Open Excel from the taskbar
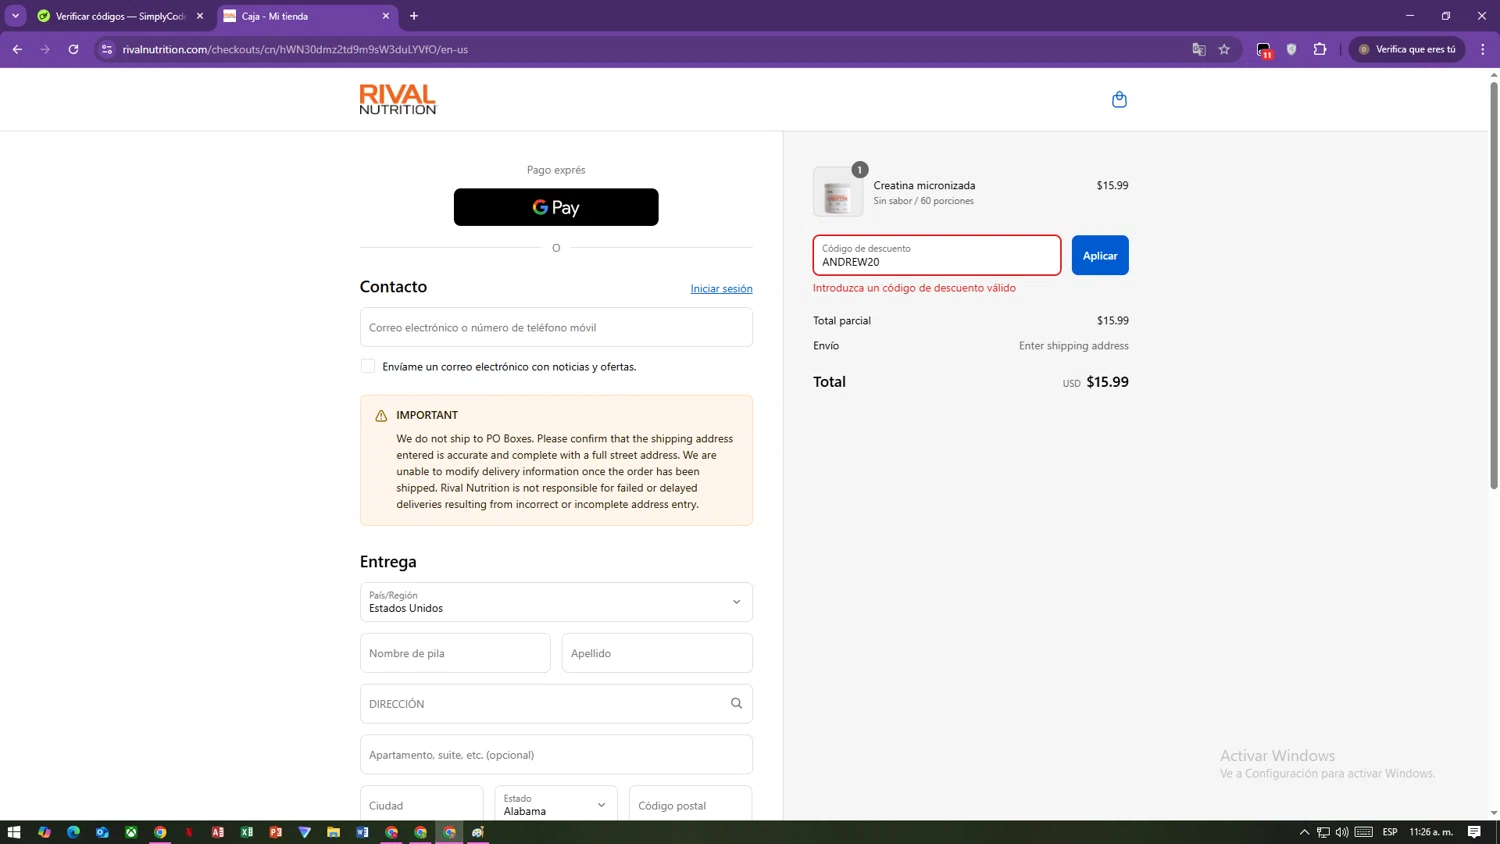Image resolution: width=1500 pixels, height=844 pixels. click(x=247, y=832)
